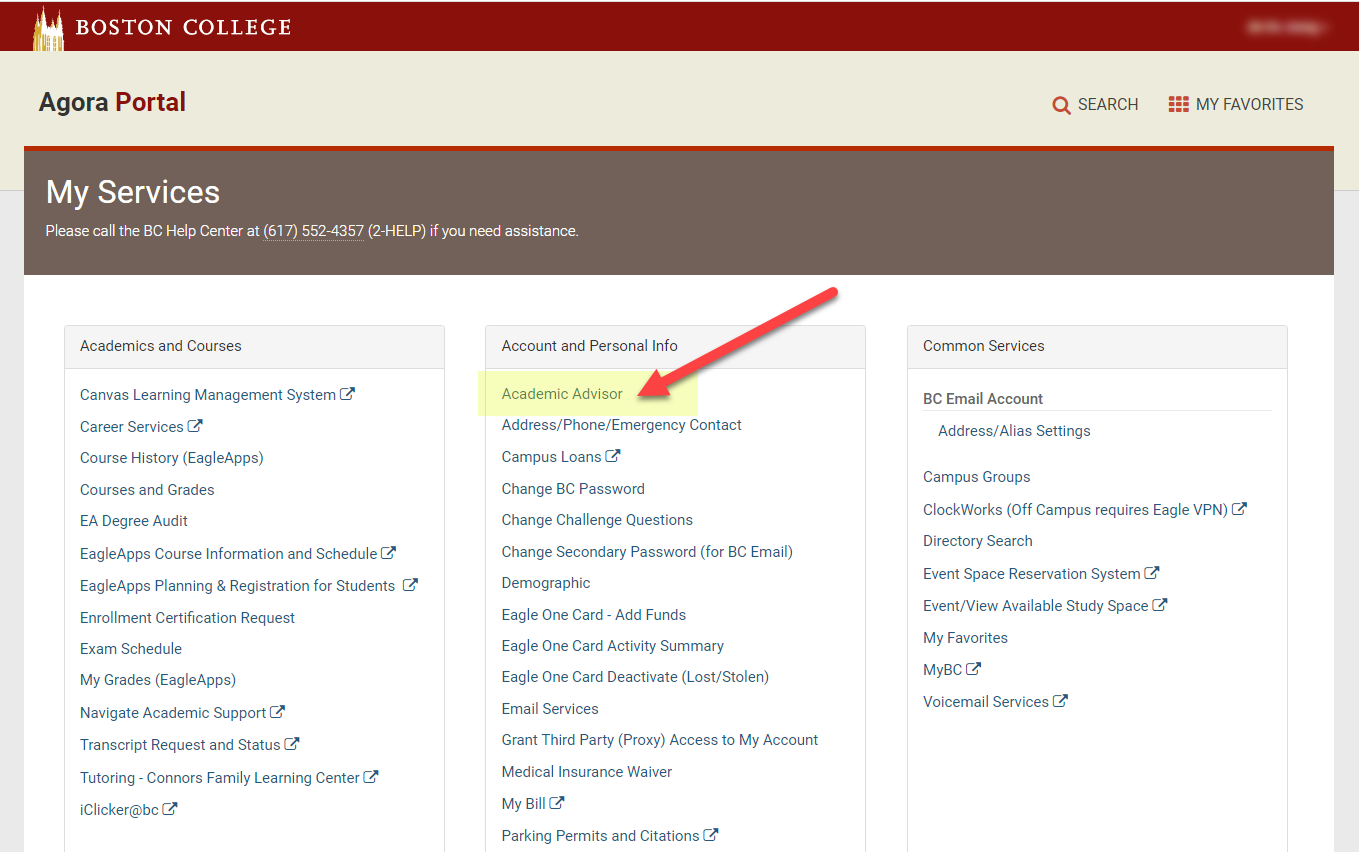Open Eagle One Card Deactivate (Lost/Stolen)
Viewport: 1359px width, 852px height.
pos(635,677)
